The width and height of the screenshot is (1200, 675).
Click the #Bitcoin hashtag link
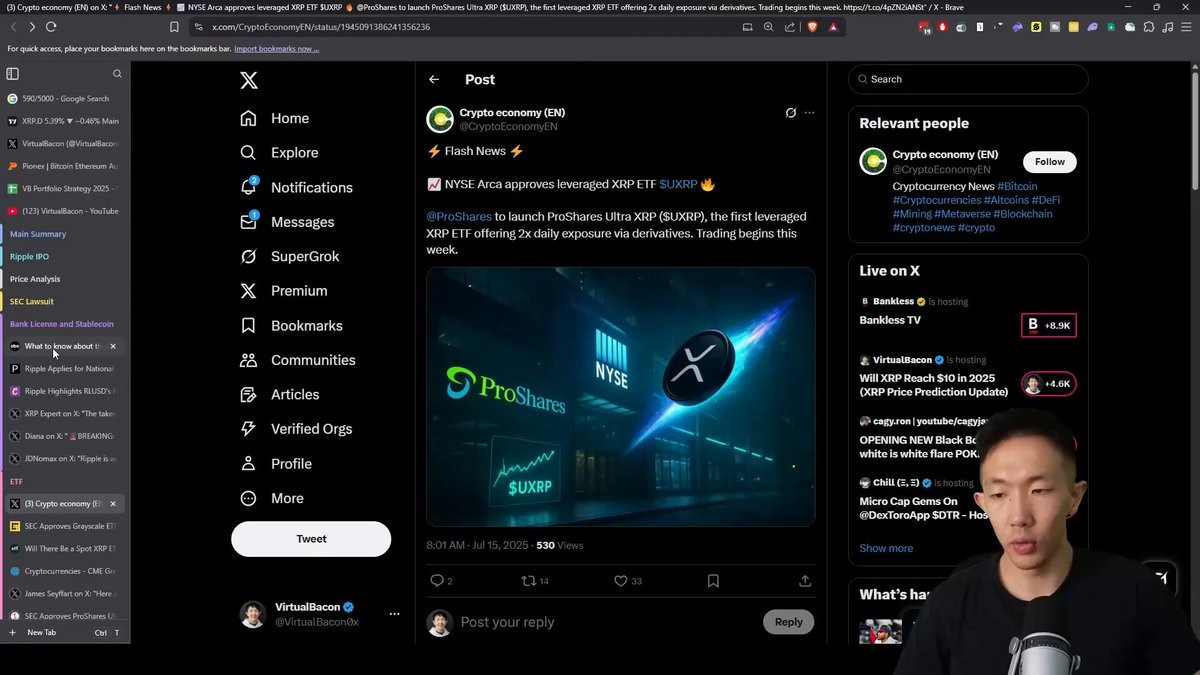click(1017, 187)
